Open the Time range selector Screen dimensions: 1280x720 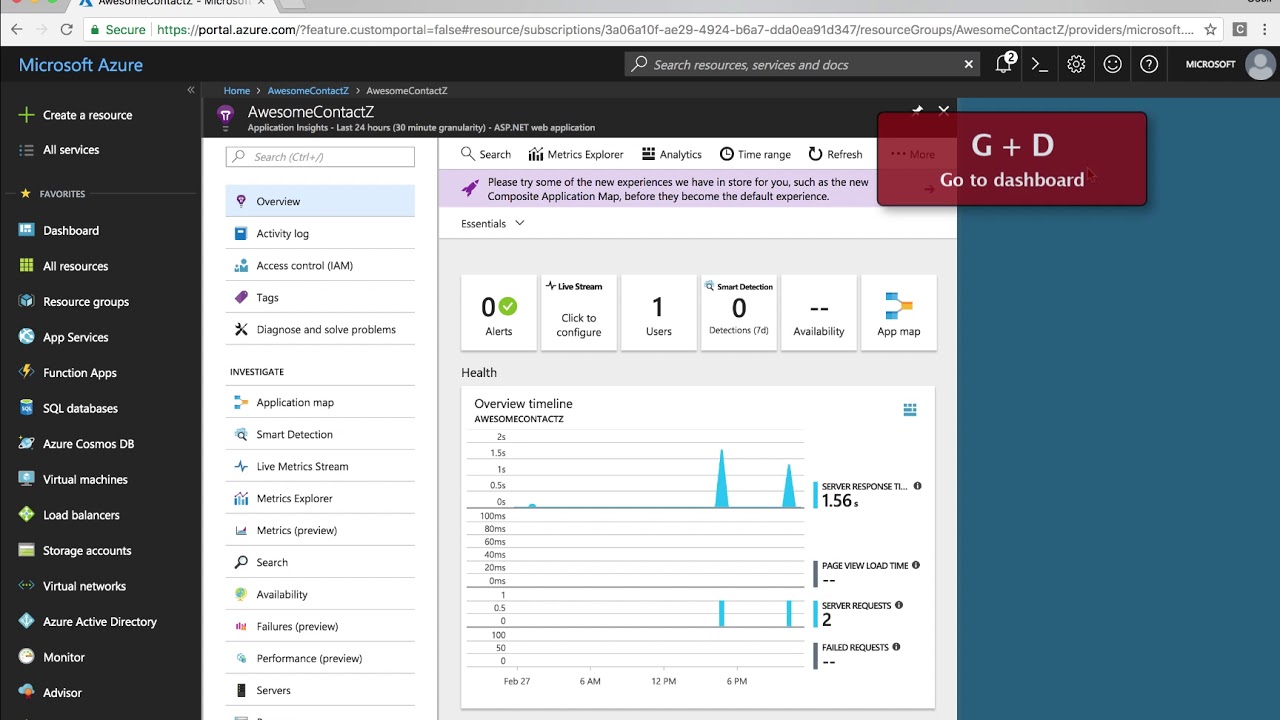755,154
